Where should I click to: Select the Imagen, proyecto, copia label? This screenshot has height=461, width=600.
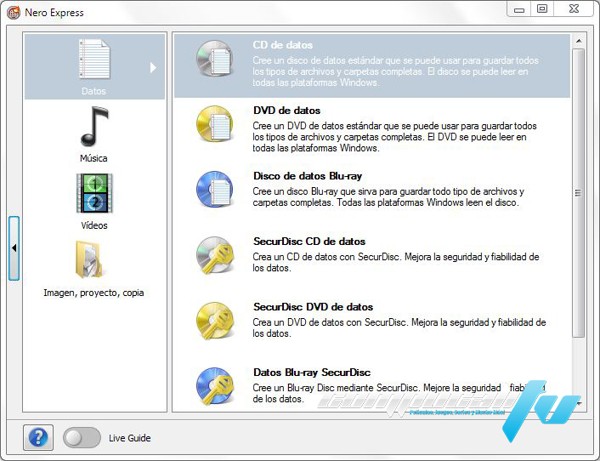[x=94, y=293]
